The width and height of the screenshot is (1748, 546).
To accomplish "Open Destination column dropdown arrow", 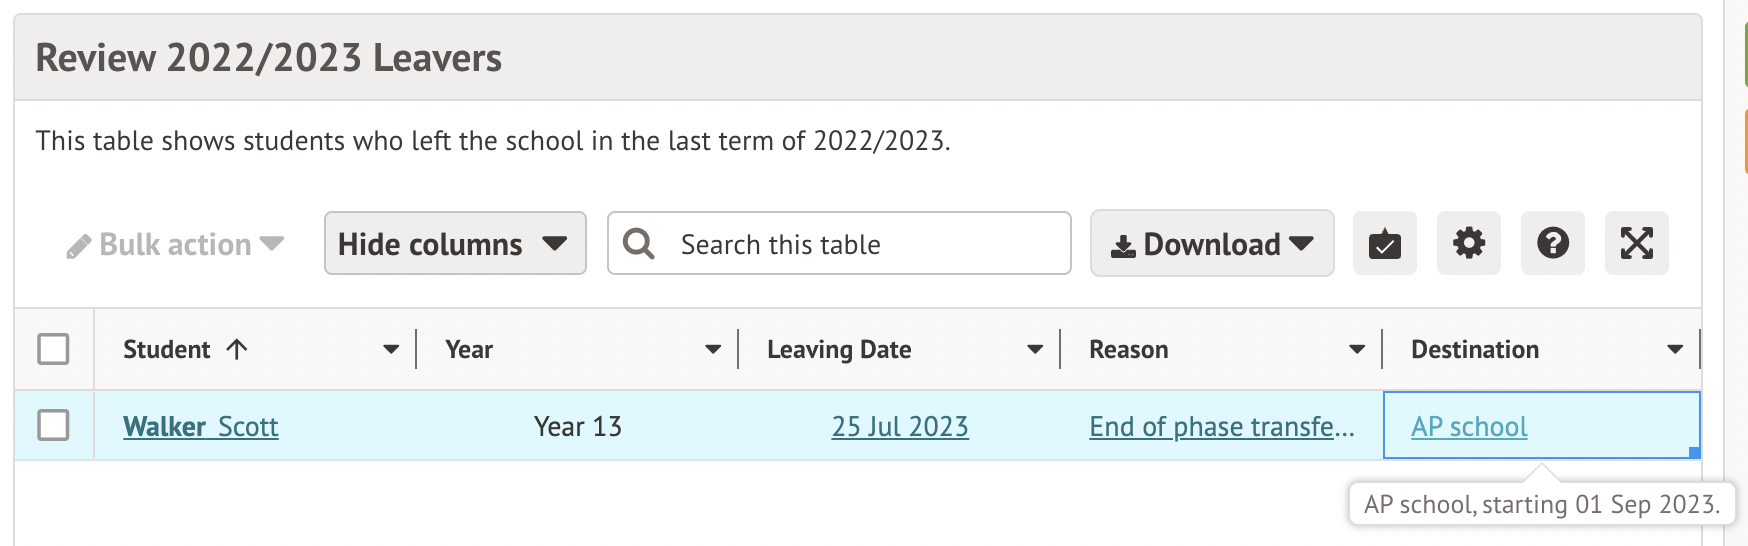I will tap(1675, 349).
